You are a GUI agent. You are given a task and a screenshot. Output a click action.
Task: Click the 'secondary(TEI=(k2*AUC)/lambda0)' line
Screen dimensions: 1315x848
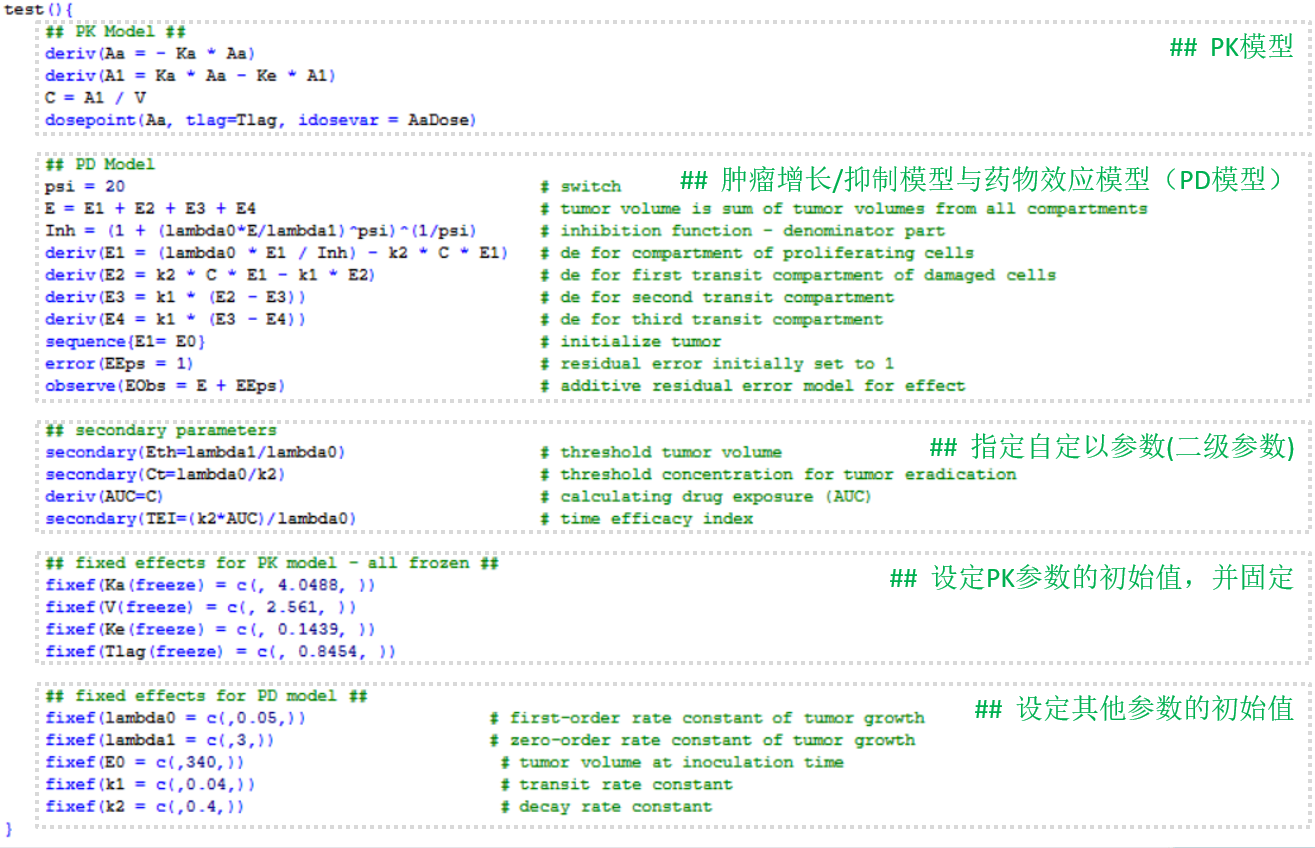(x=200, y=518)
